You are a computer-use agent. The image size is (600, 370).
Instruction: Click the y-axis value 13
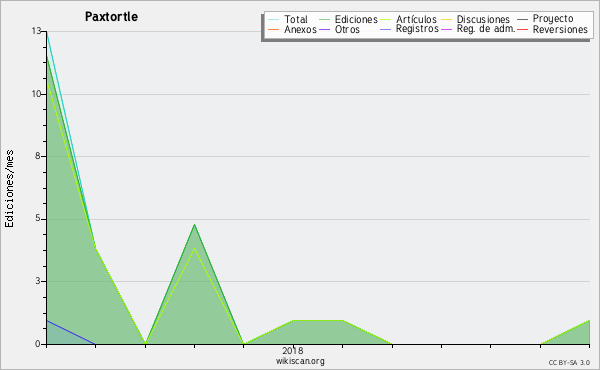click(x=37, y=31)
